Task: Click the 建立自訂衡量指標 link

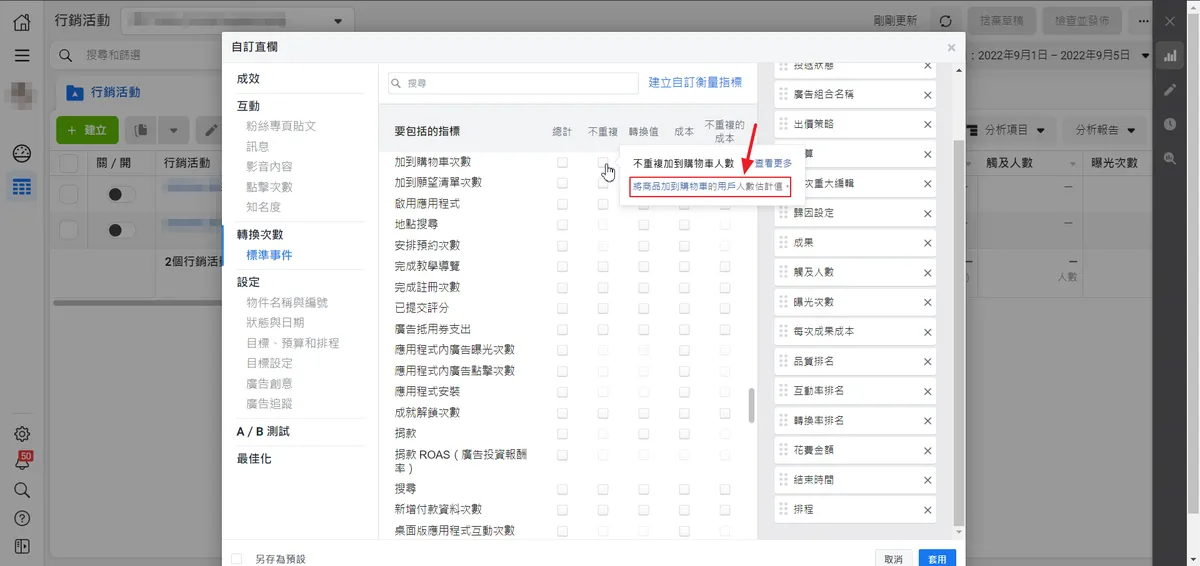Action: (x=695, y=83)
